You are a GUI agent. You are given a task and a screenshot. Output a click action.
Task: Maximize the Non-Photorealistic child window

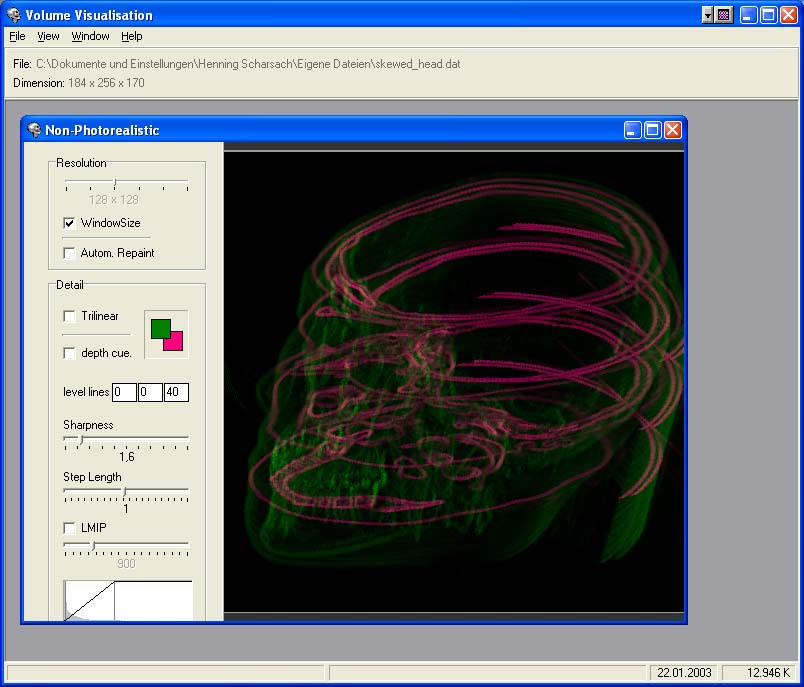point(653,130)
